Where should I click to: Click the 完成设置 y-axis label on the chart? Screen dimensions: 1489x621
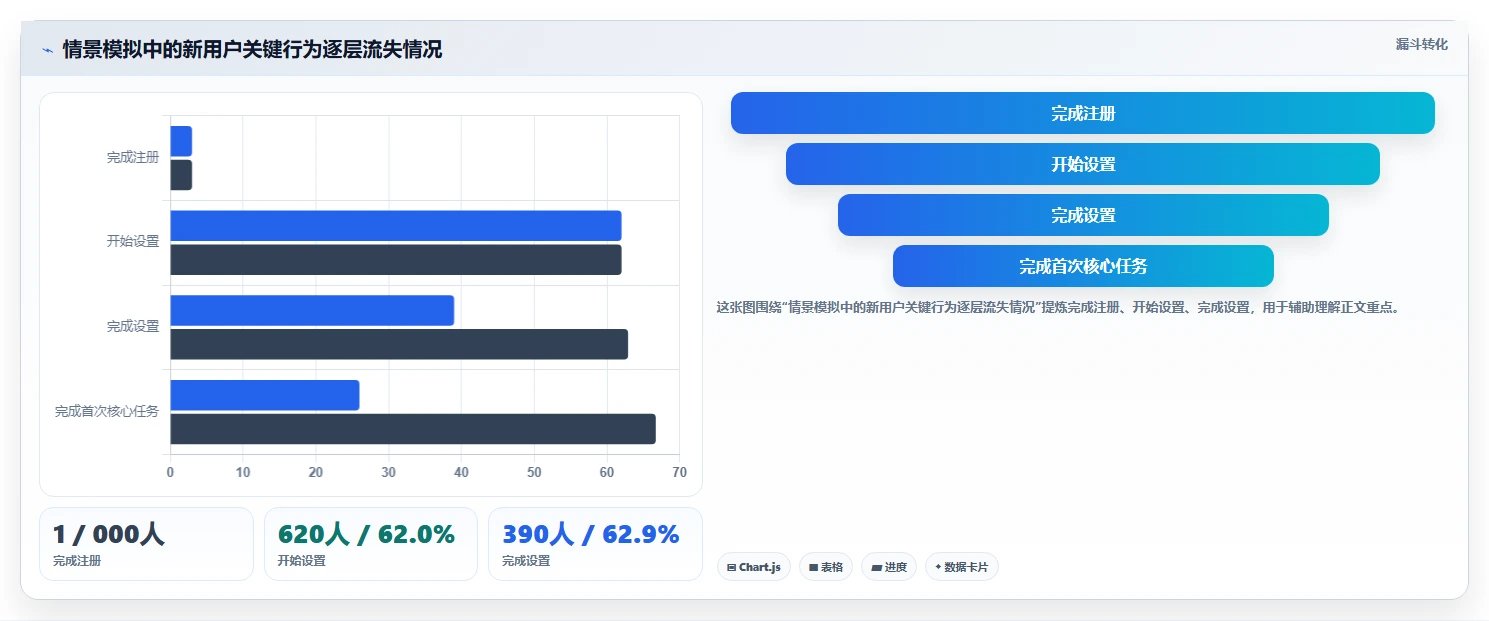coord(133,327)
